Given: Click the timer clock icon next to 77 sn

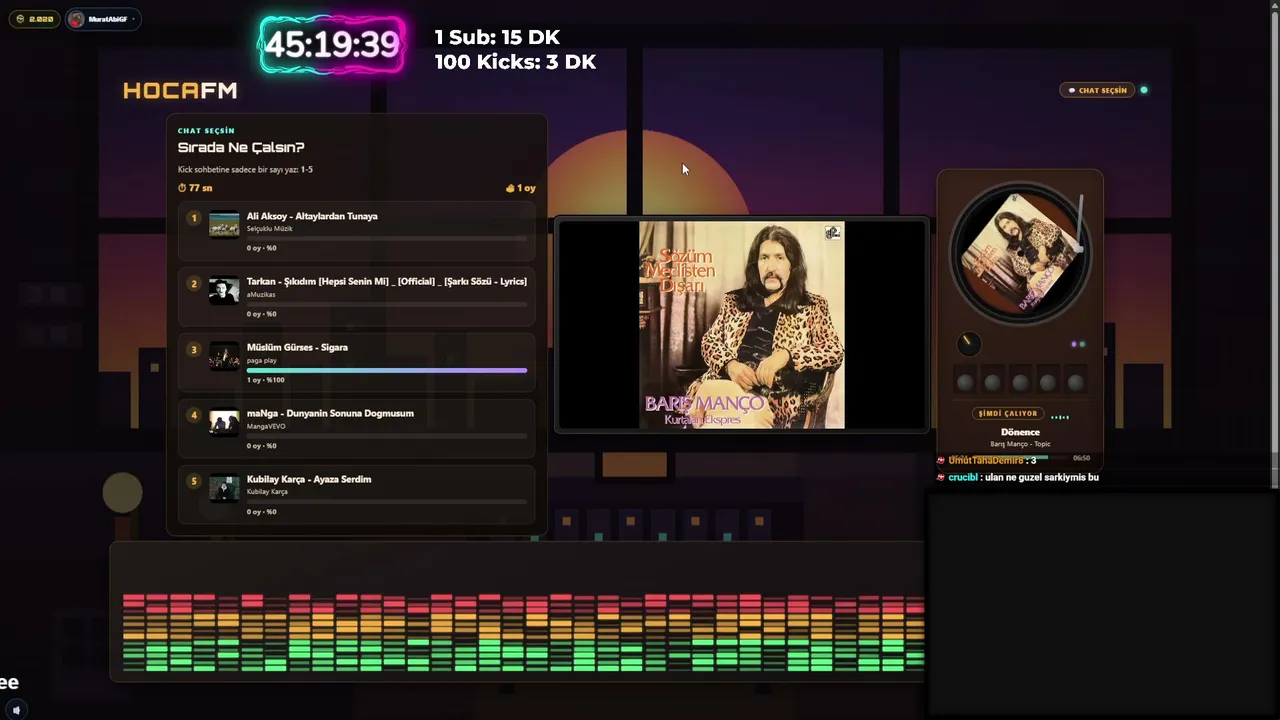Looking at the screenshot, I should coord(182,188).
